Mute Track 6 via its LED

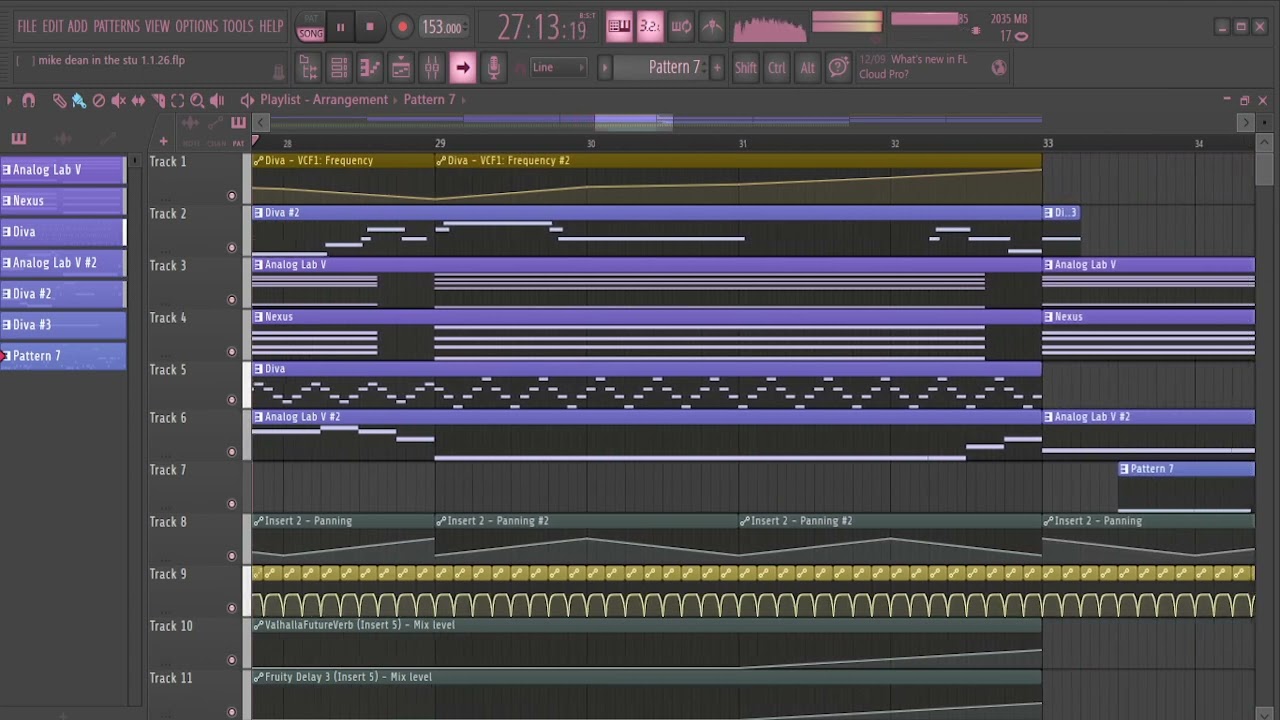coord(232,452)
